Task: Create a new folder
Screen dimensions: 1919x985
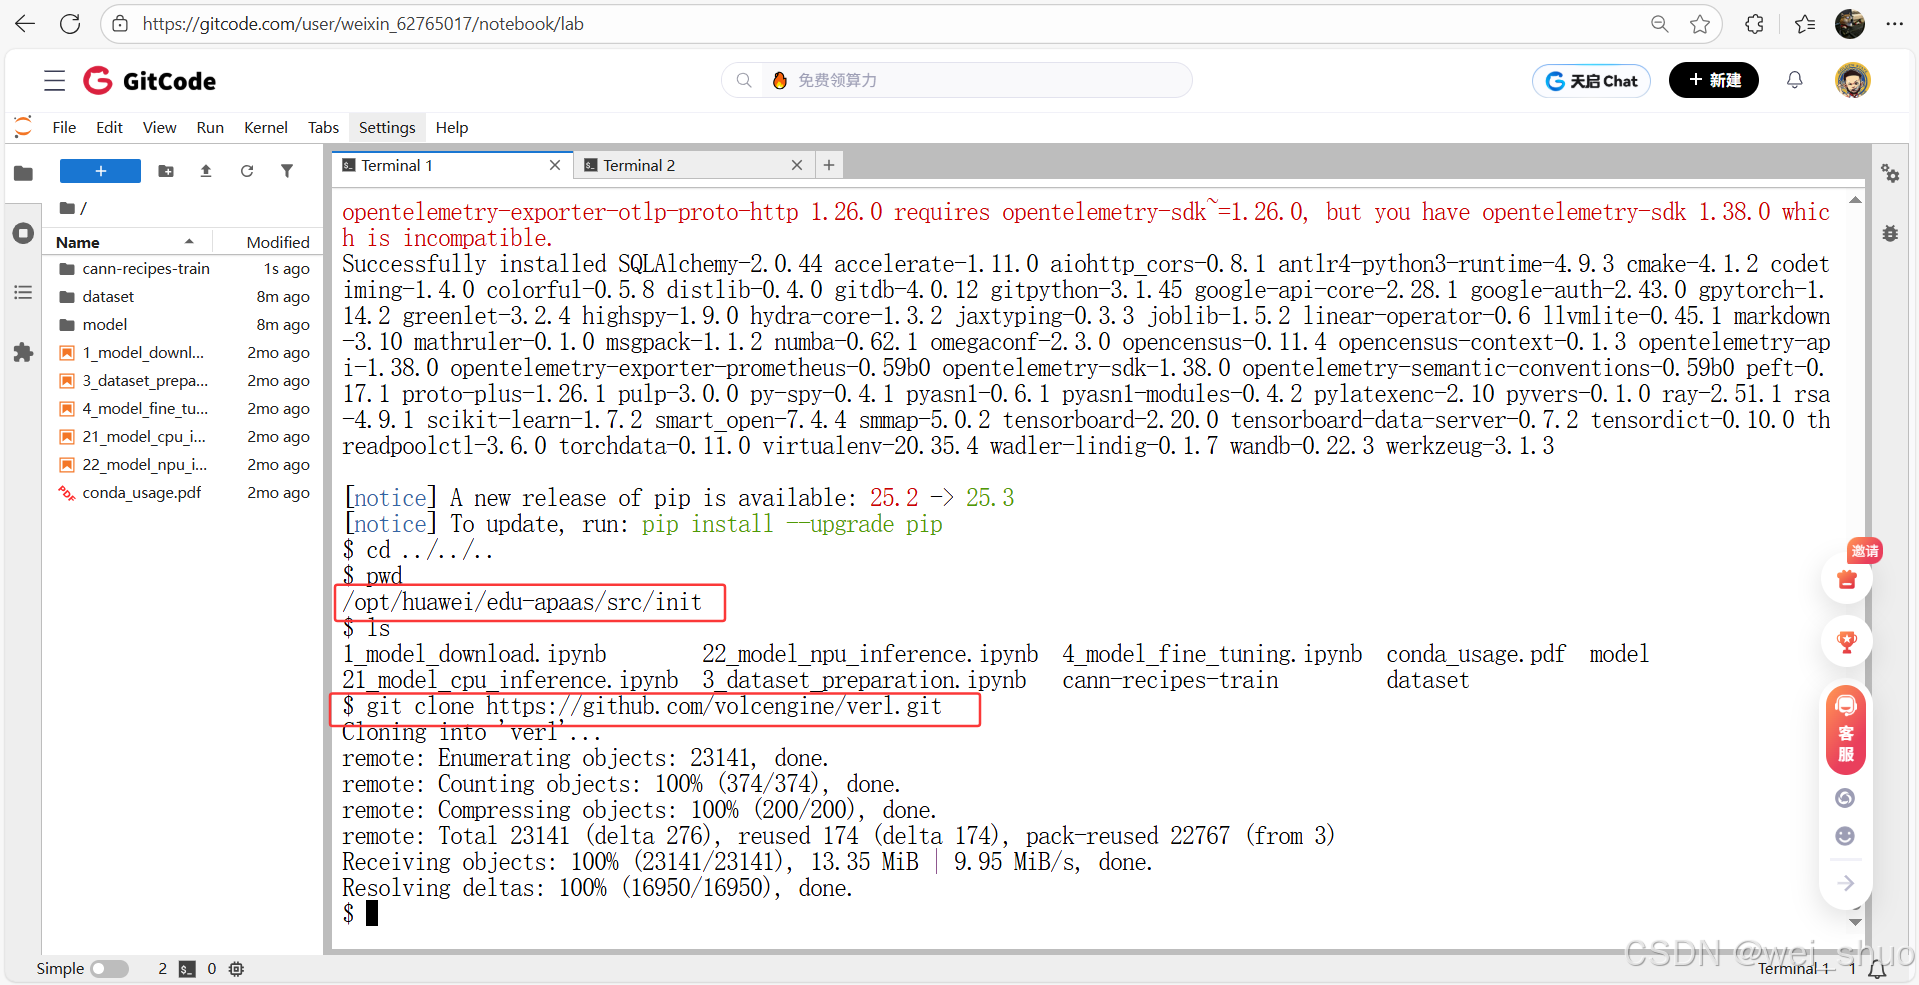Action: click(x=166, y=171)
